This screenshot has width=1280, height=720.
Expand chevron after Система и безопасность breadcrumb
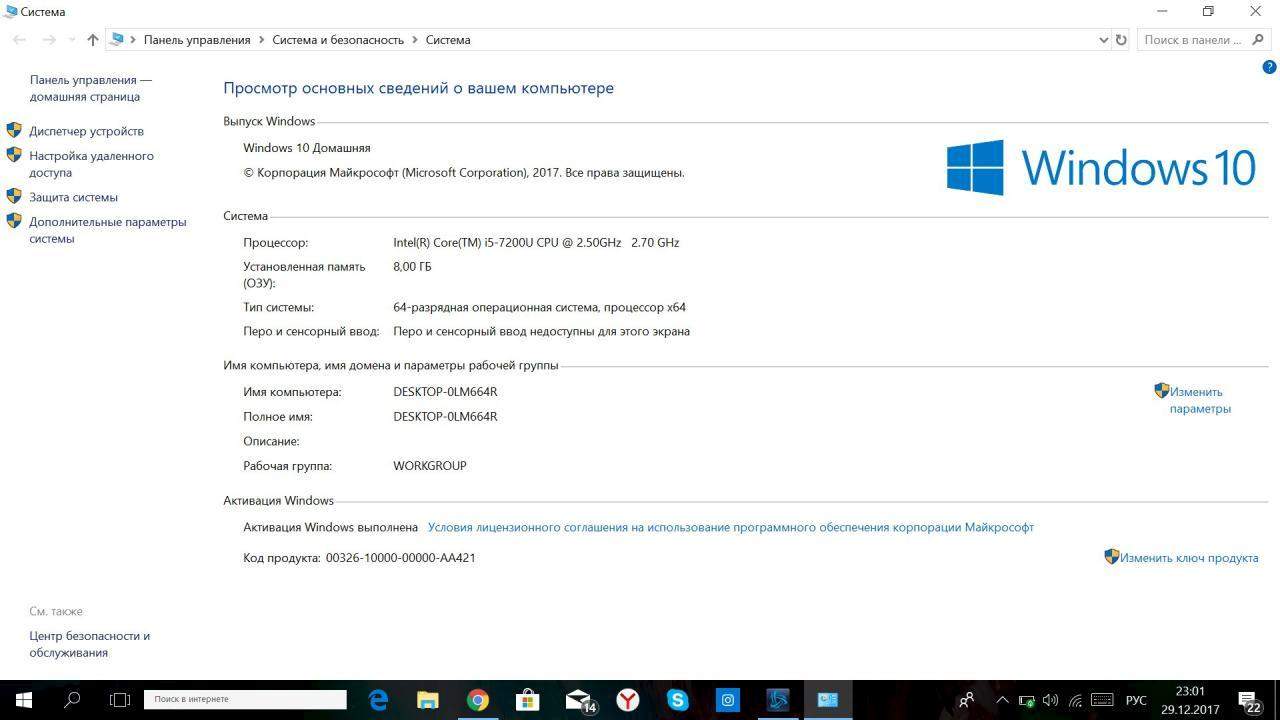(415, 40)
